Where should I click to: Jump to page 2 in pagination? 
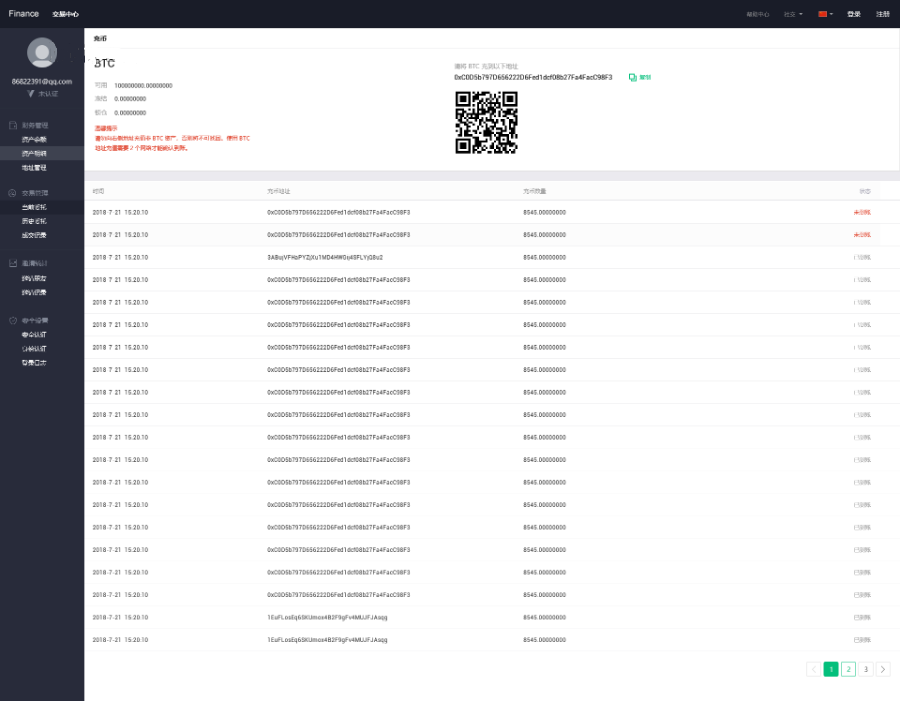[848, 669]
